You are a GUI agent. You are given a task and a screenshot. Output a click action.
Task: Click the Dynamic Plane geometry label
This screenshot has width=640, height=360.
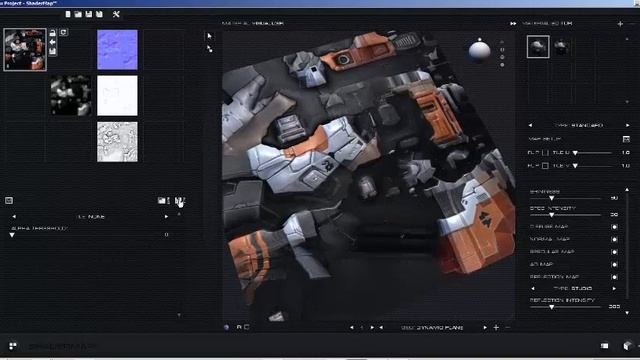(432, 327)
